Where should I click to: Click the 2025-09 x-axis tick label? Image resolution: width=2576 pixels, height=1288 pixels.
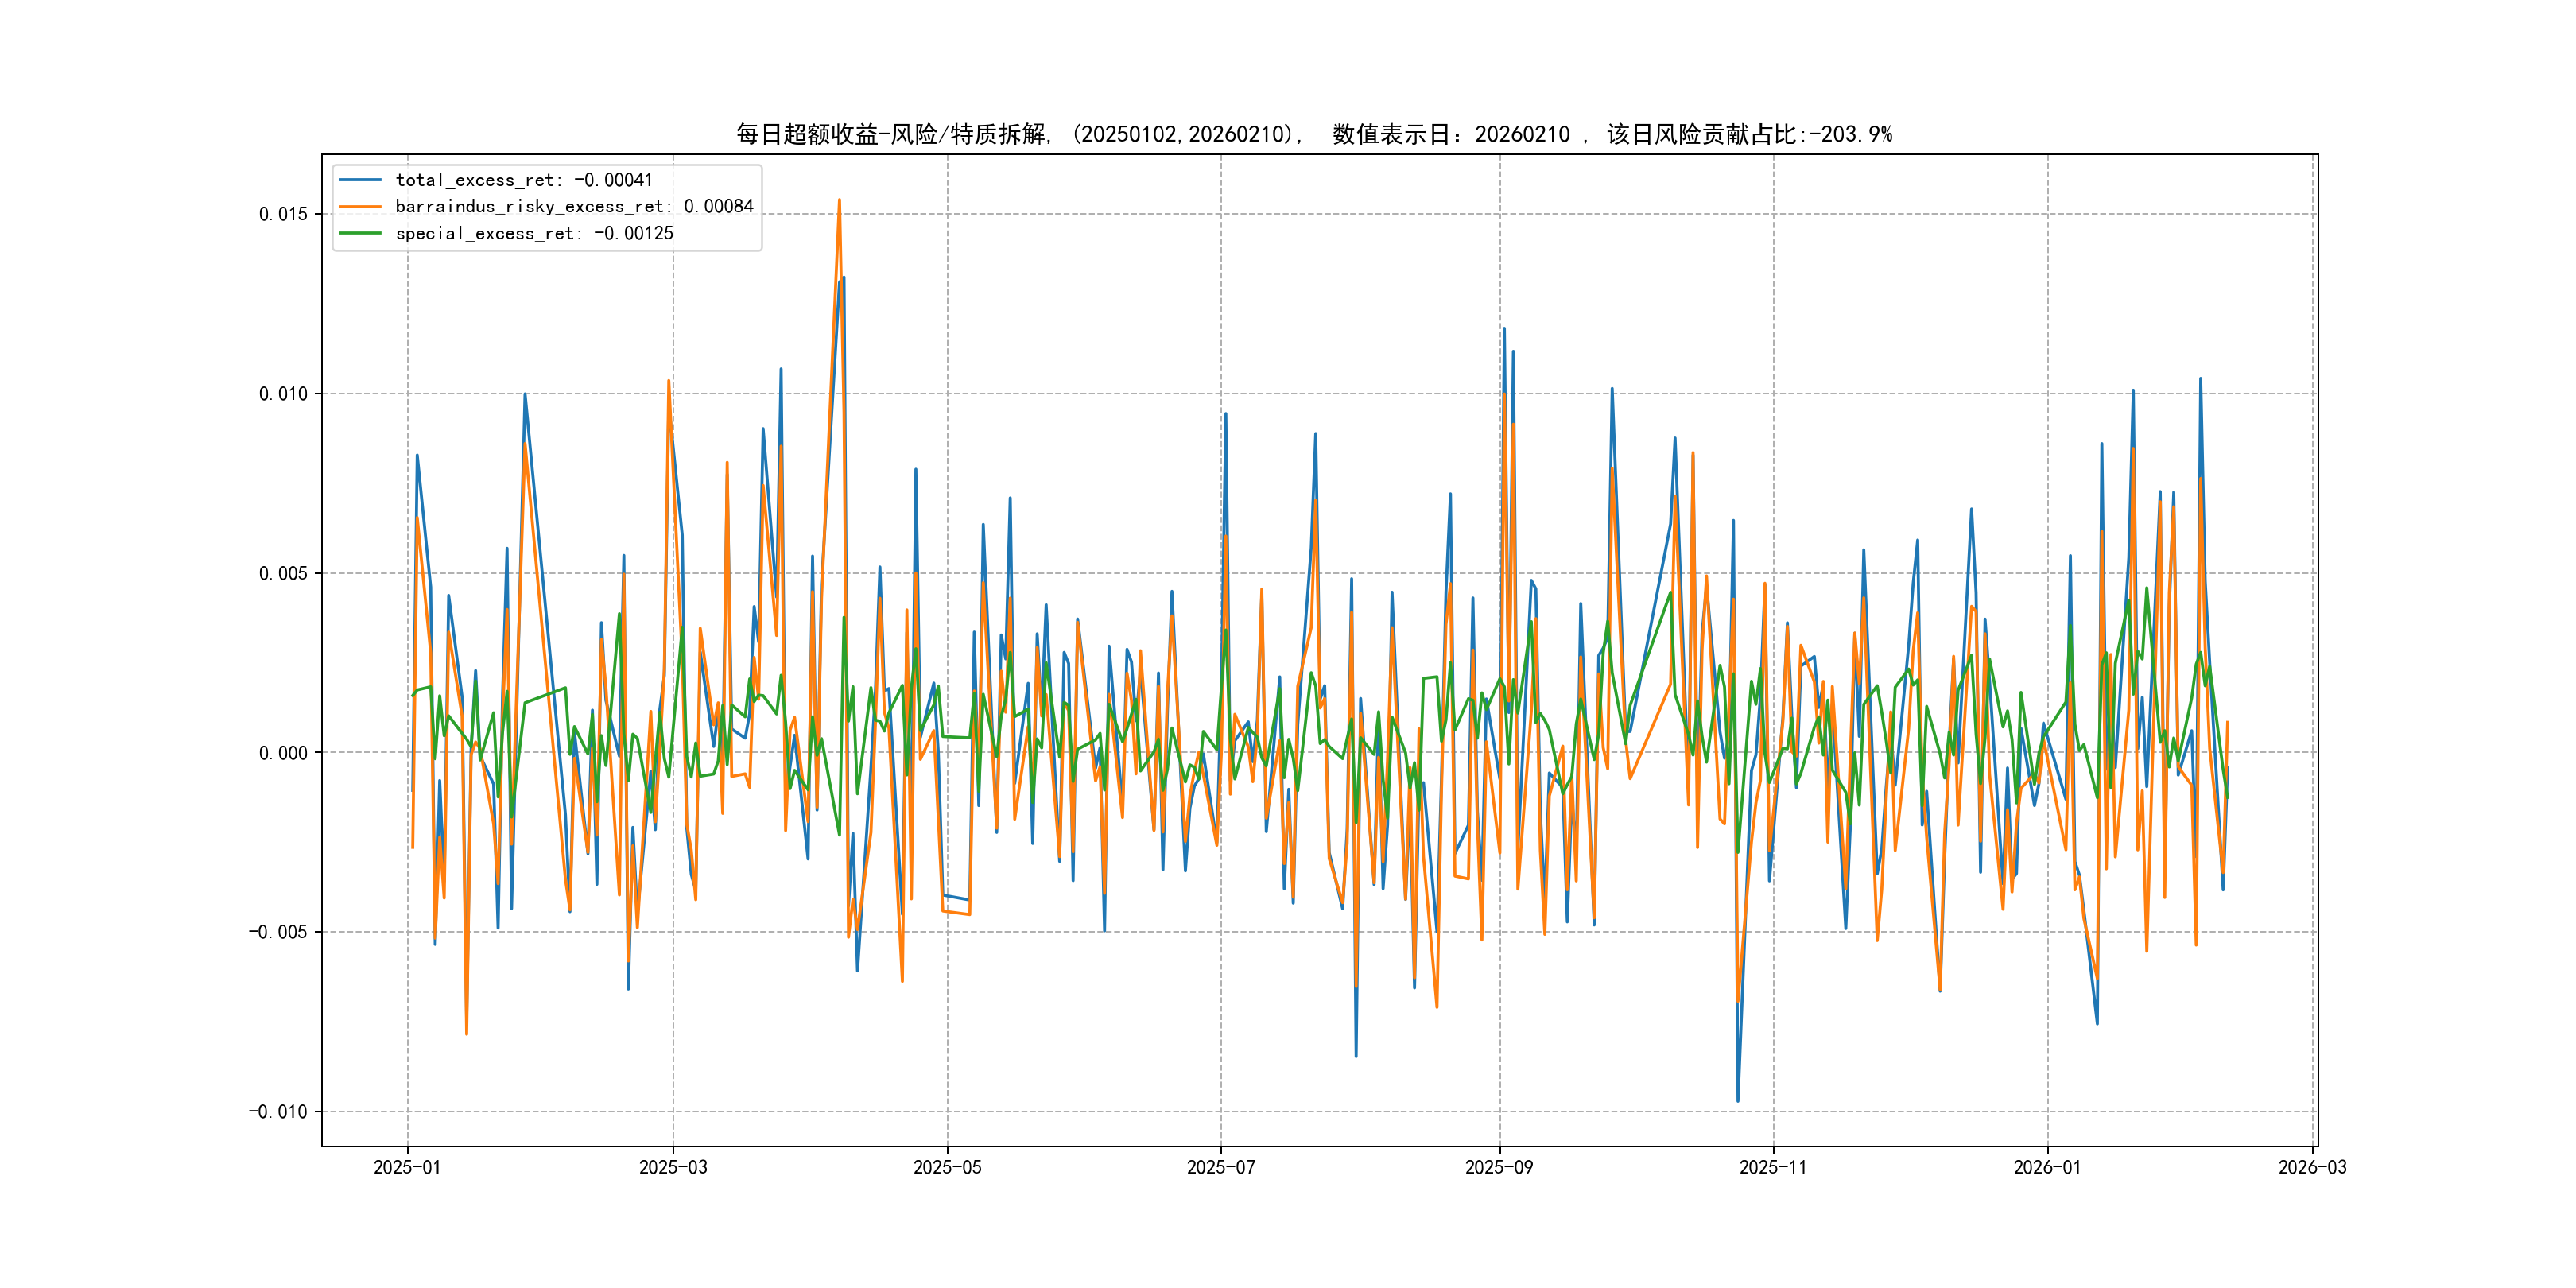point(1499,1167)
